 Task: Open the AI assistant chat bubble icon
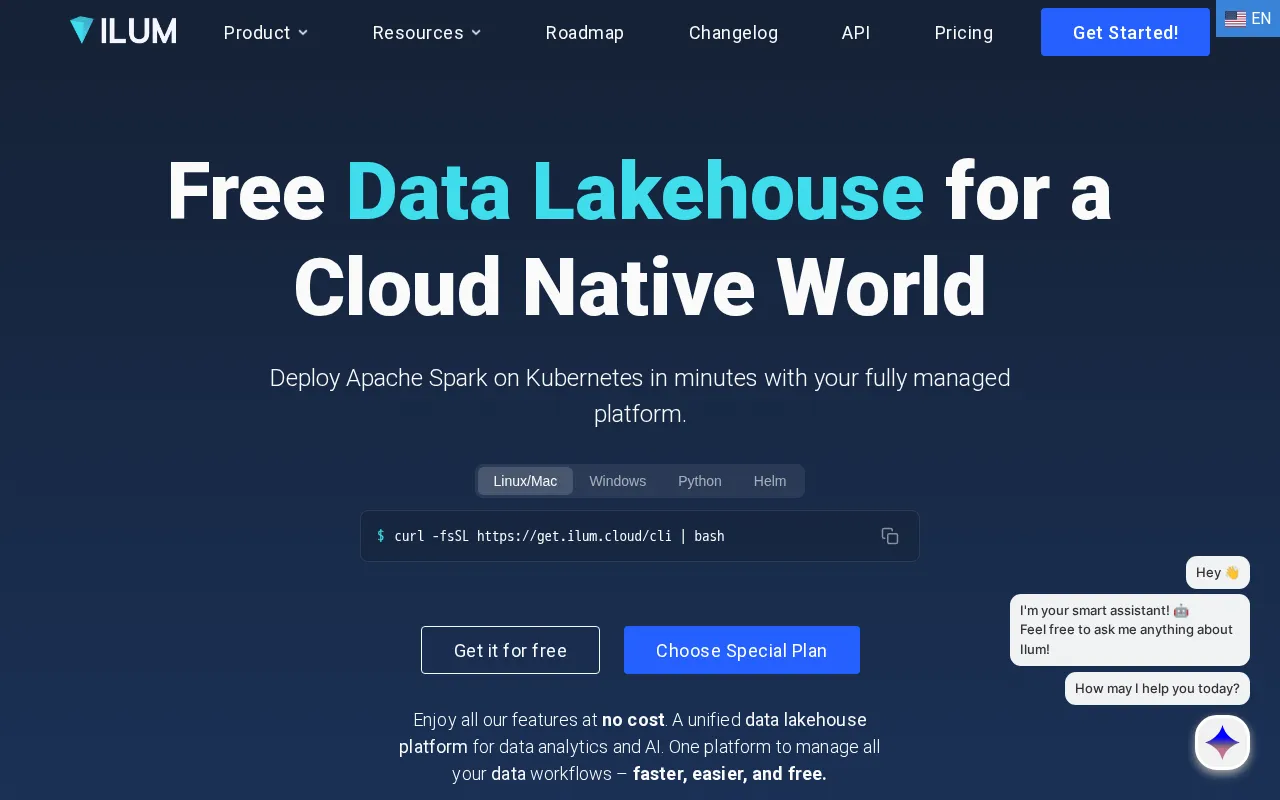pos(1222,743)
